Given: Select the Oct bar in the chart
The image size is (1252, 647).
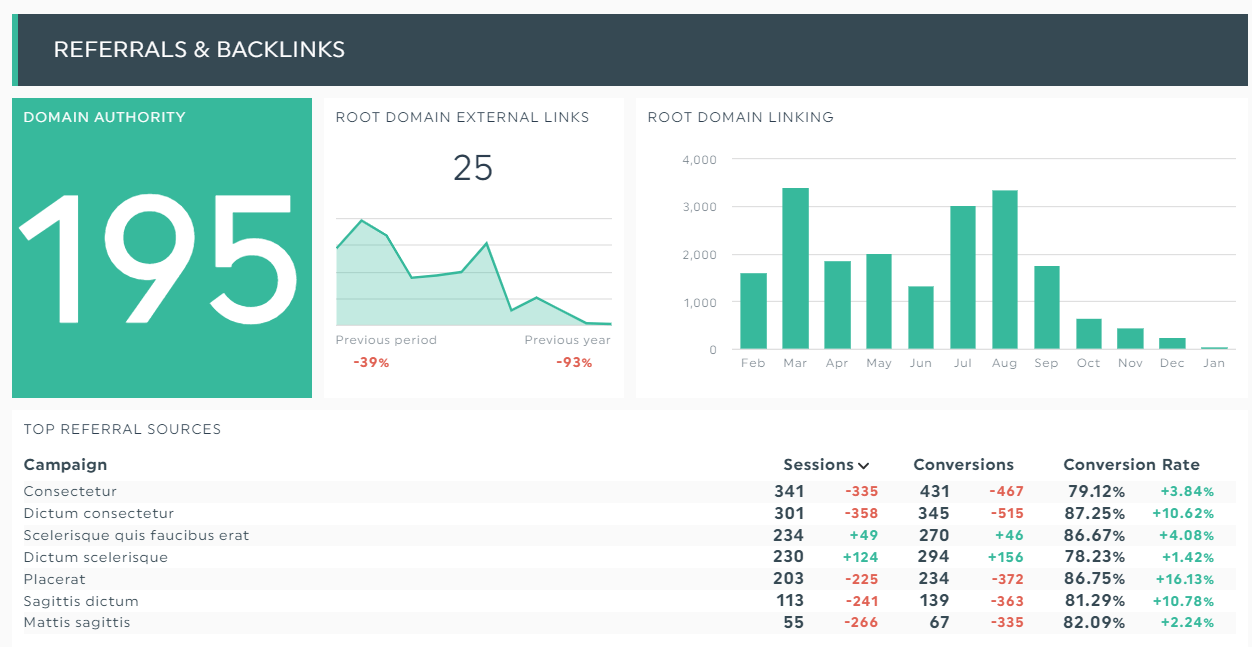Looking at the screenshot, I should click(1088, 333).
